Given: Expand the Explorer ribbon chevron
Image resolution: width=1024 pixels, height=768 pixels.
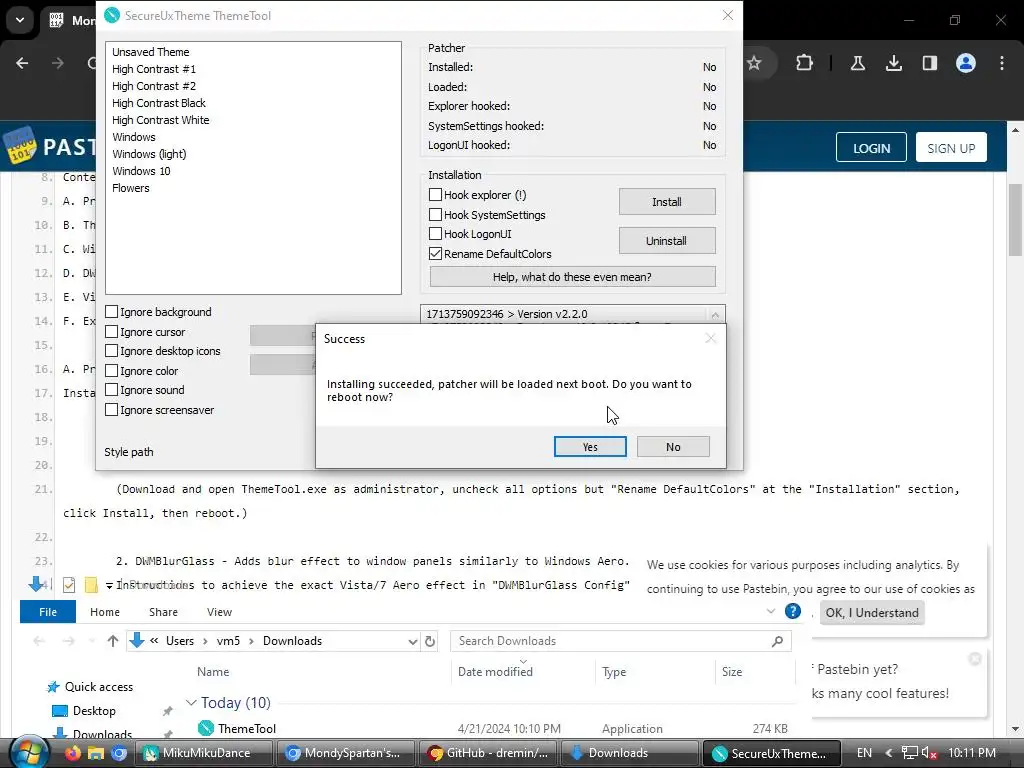Looking at the screenshot, I should pos(771,611).
